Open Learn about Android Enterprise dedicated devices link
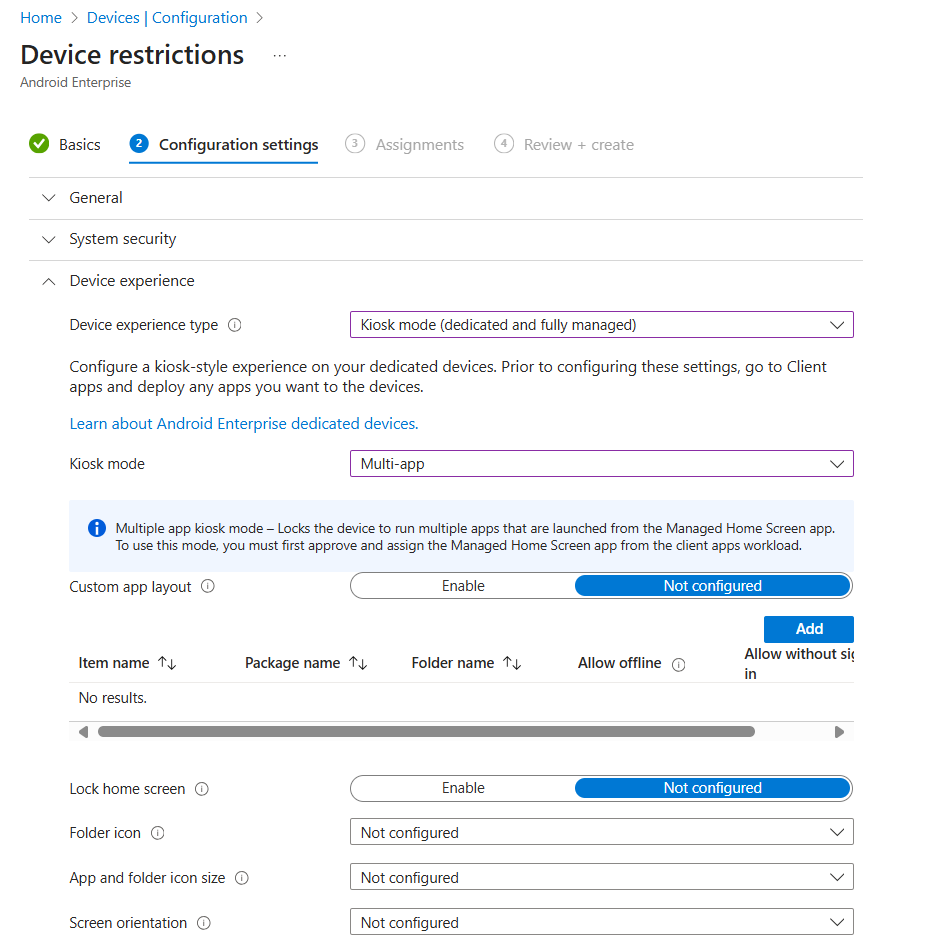The image size is (942, 941). coord(244,424)
